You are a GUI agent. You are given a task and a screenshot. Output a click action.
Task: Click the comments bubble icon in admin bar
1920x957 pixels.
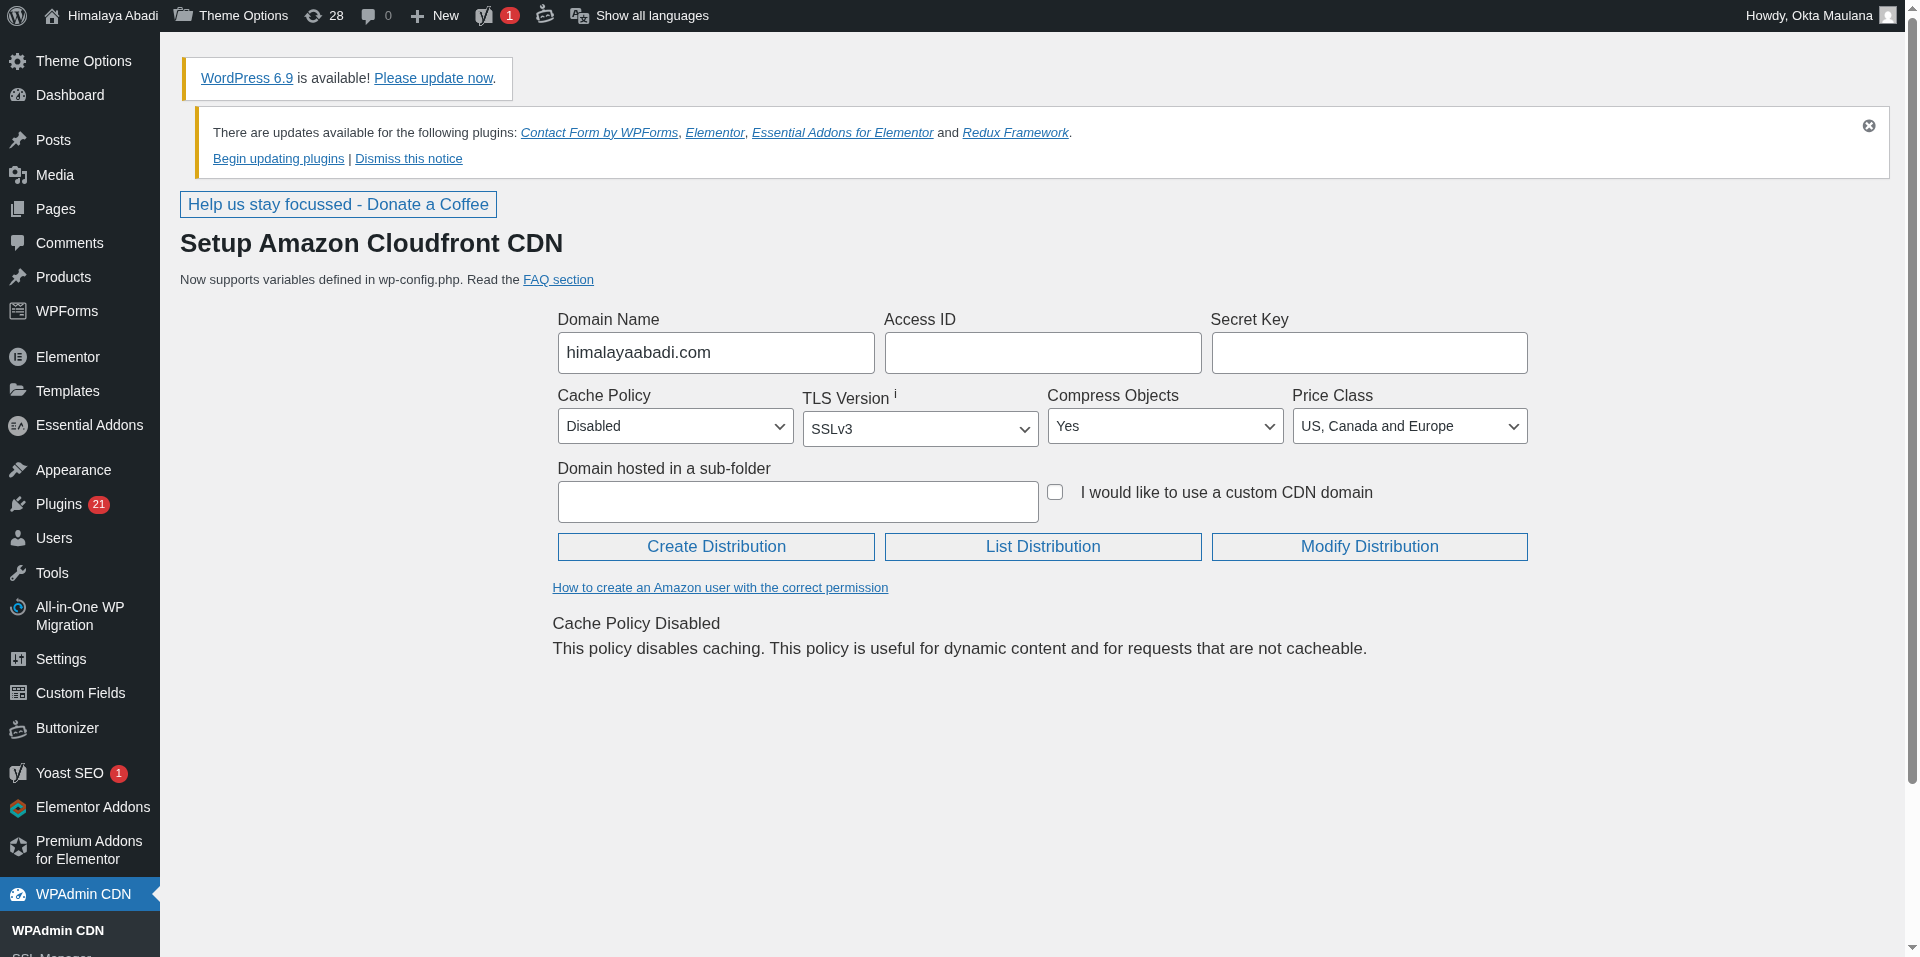[368, 16]
